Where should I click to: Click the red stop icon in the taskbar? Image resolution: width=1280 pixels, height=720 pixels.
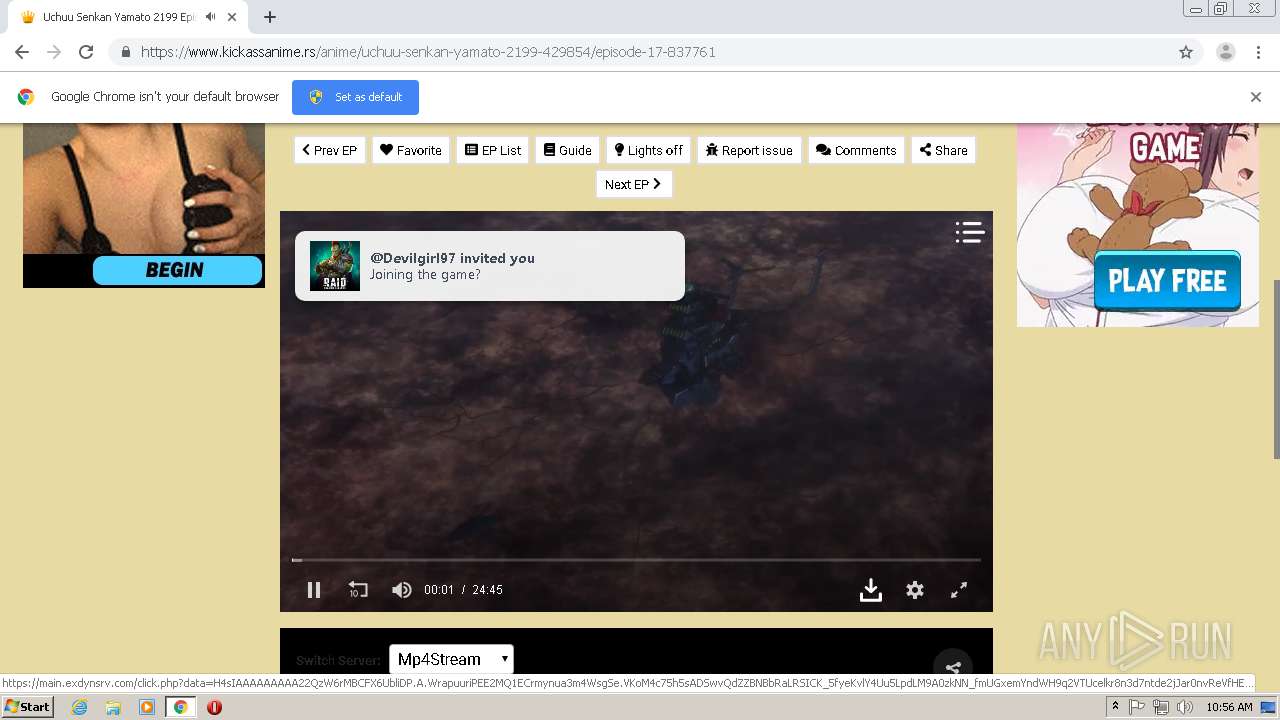tap(214, 707)
